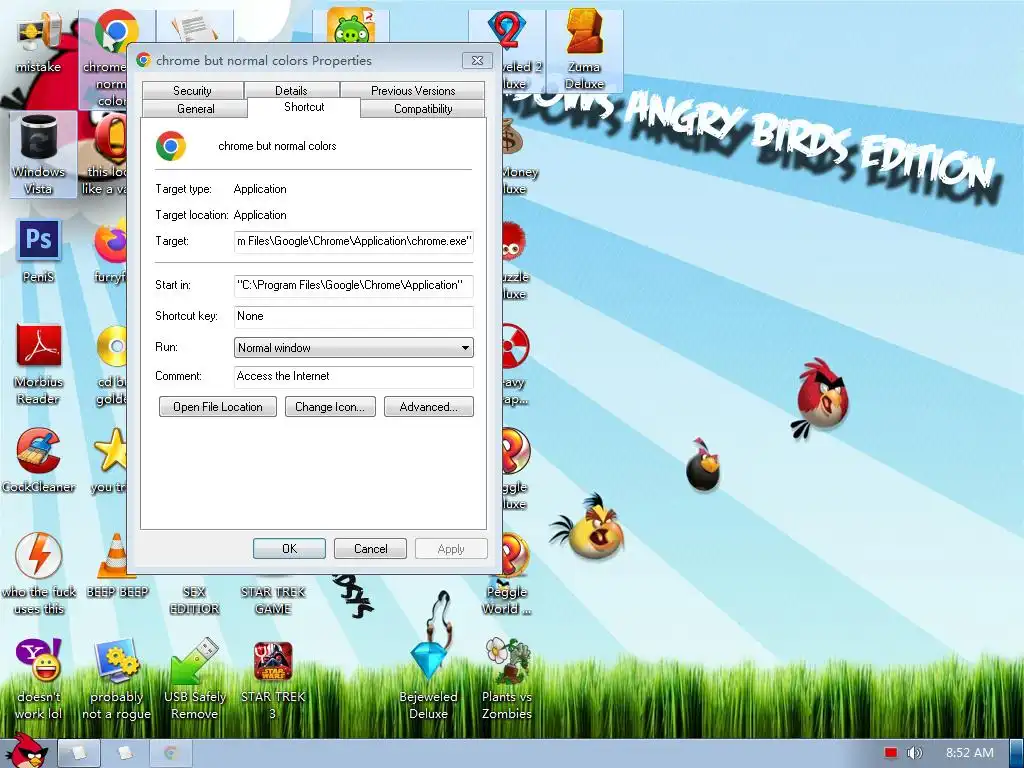The height and width of the screenshot is (768, 1024).
Task: Open the volume speaker tray icon
Action: point(915,753)
